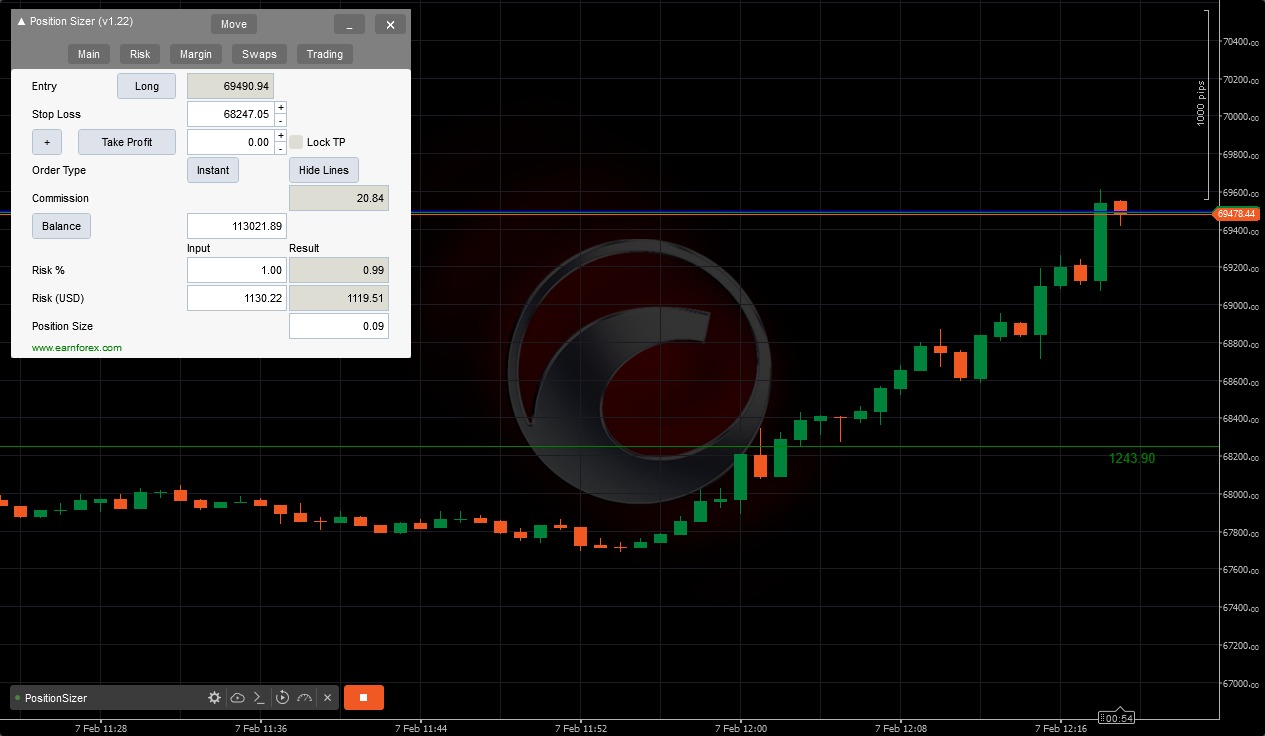The image size is (1265, 736).
Task: Open PositionSizer settings gear icon
Action: point(214,698)
